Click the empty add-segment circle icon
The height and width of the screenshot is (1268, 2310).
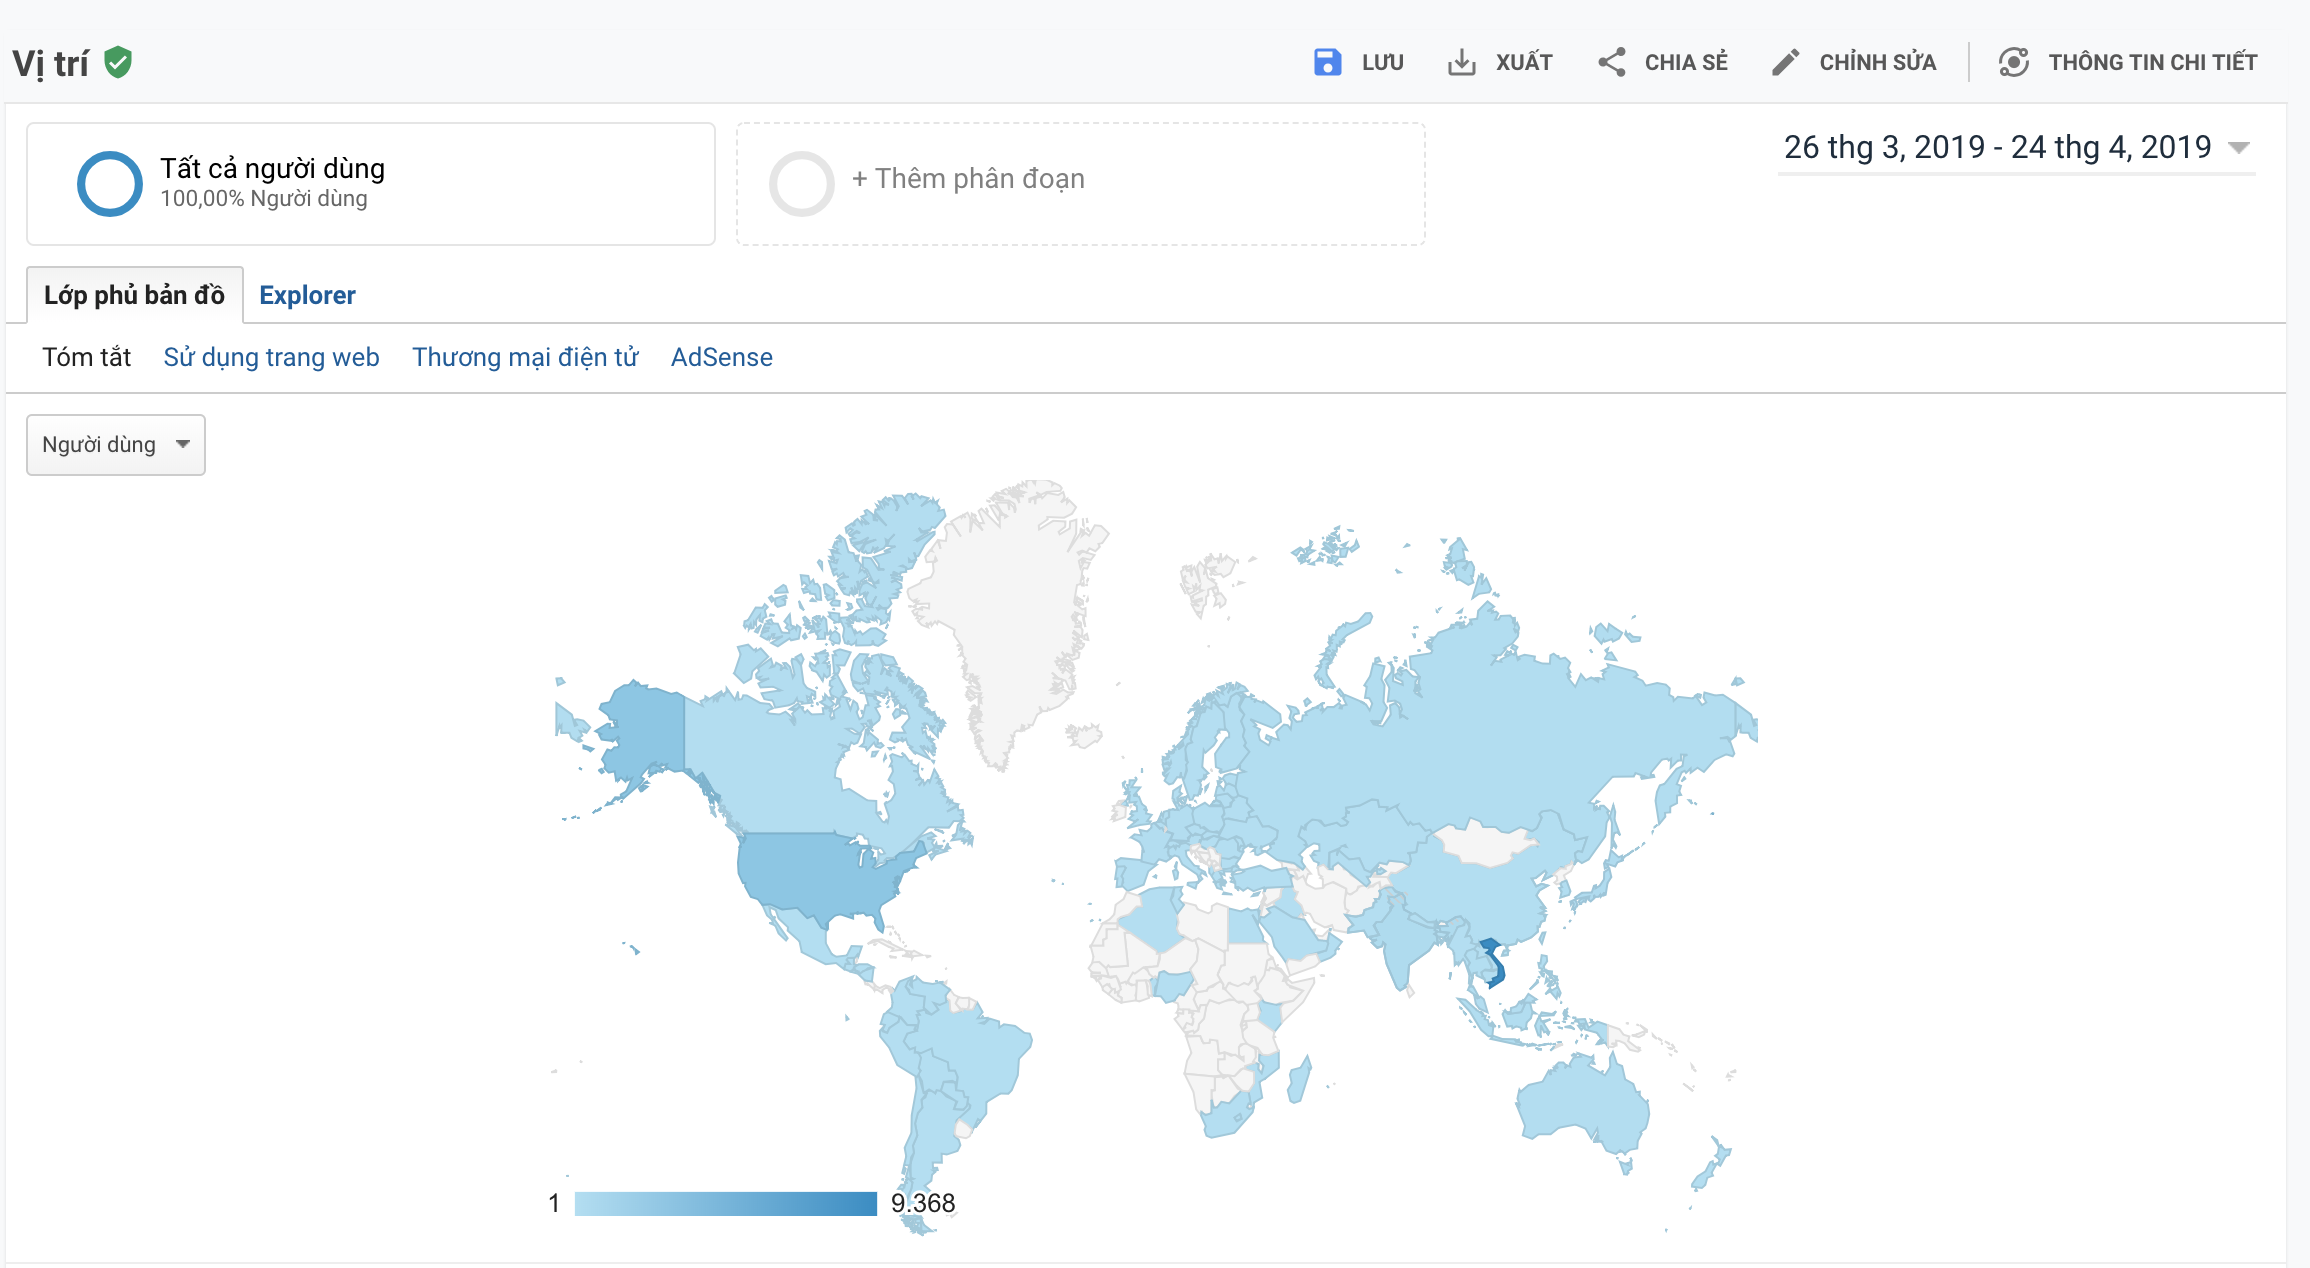pyautogui.click(x=801, y=183)
